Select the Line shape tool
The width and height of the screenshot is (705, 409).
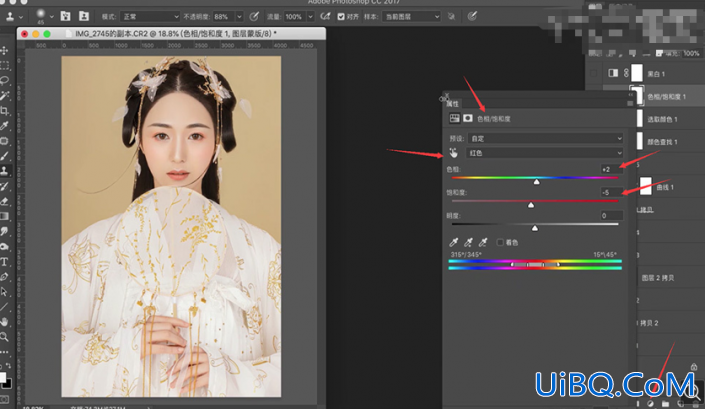pos(4,307)
